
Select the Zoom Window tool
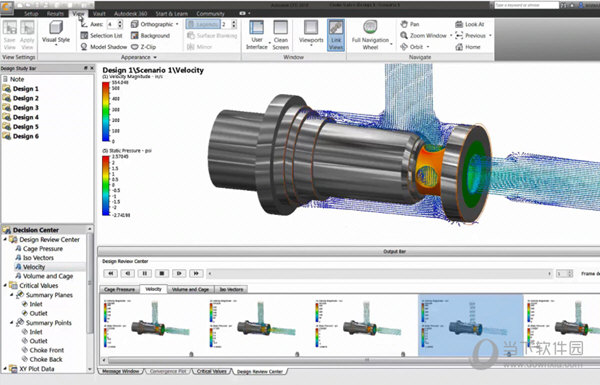(423, 35)
